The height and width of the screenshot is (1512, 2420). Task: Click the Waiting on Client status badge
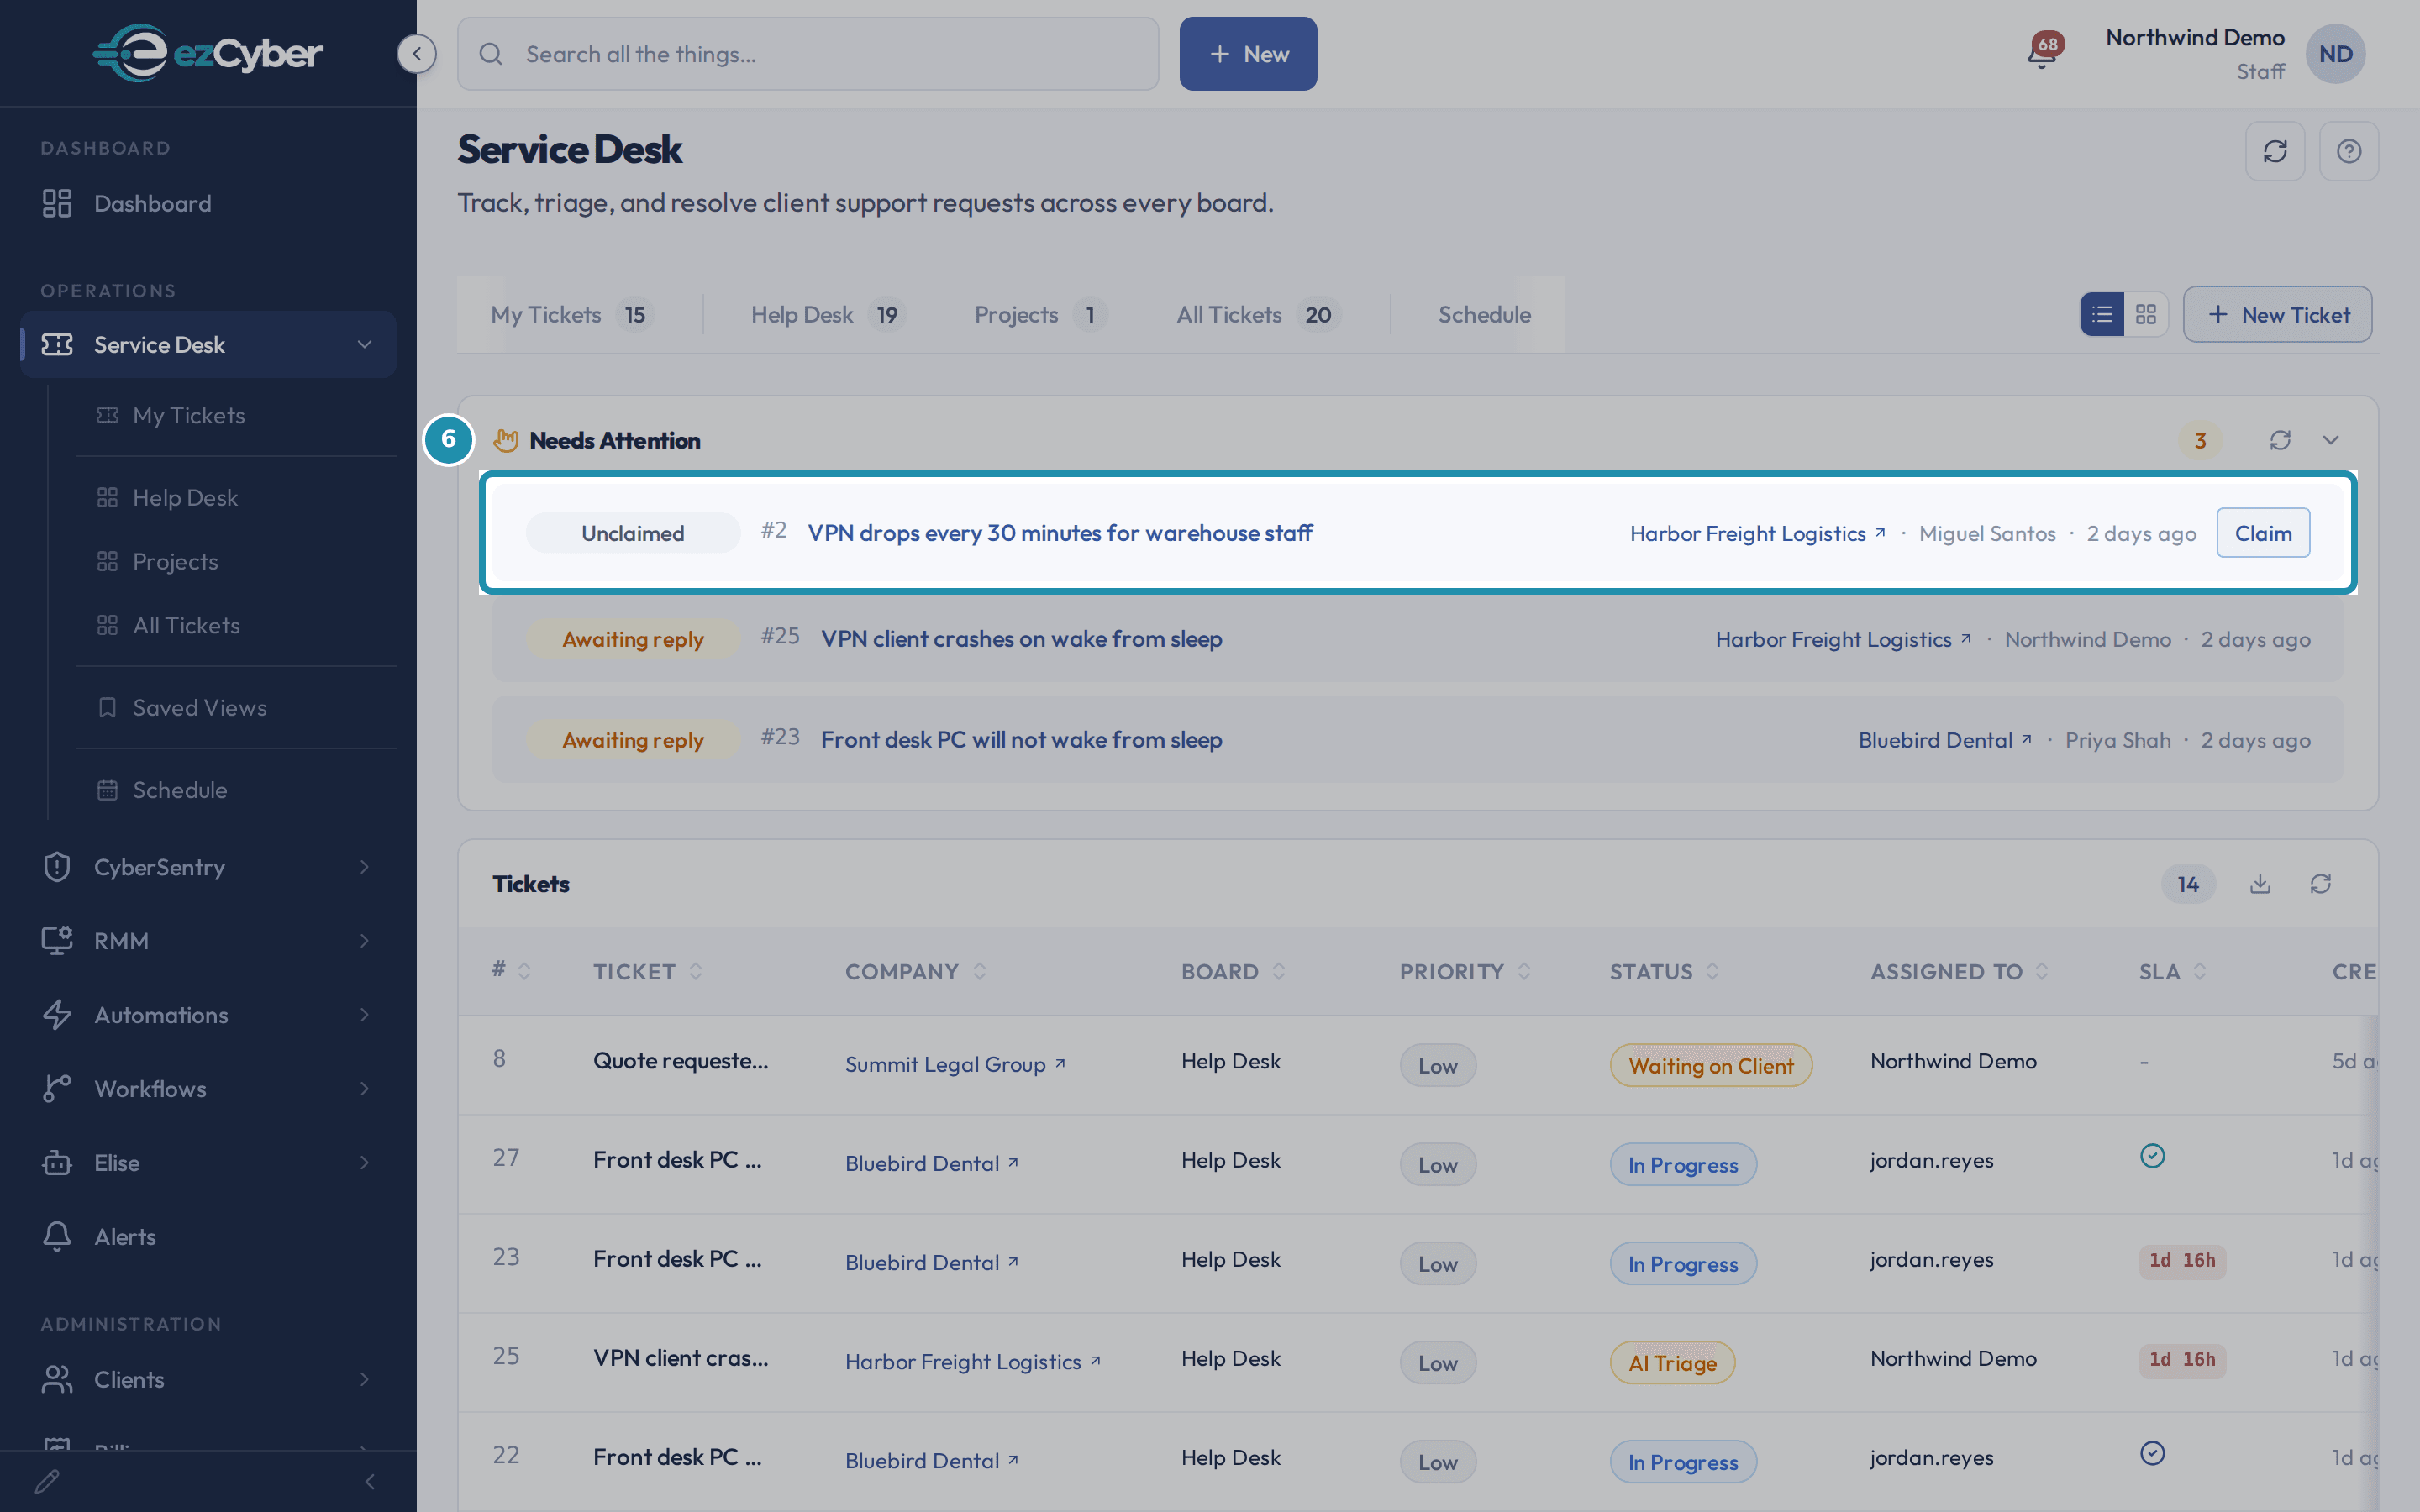click(x=1711, y=1066)
